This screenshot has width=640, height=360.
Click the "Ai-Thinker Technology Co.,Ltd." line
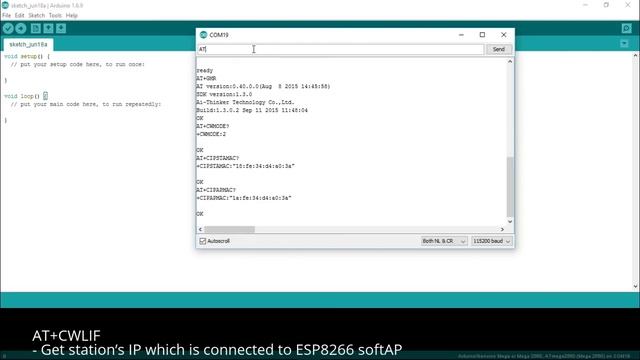245,102
